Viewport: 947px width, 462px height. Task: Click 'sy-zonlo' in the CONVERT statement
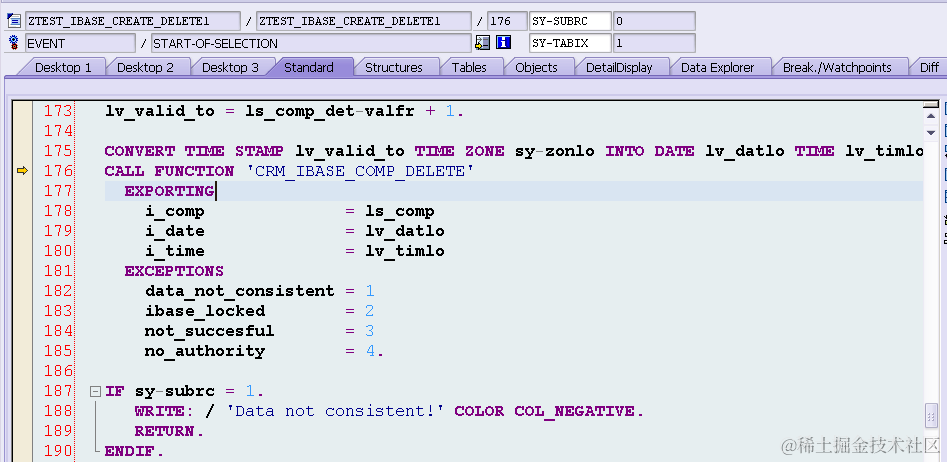click(555, 151)
